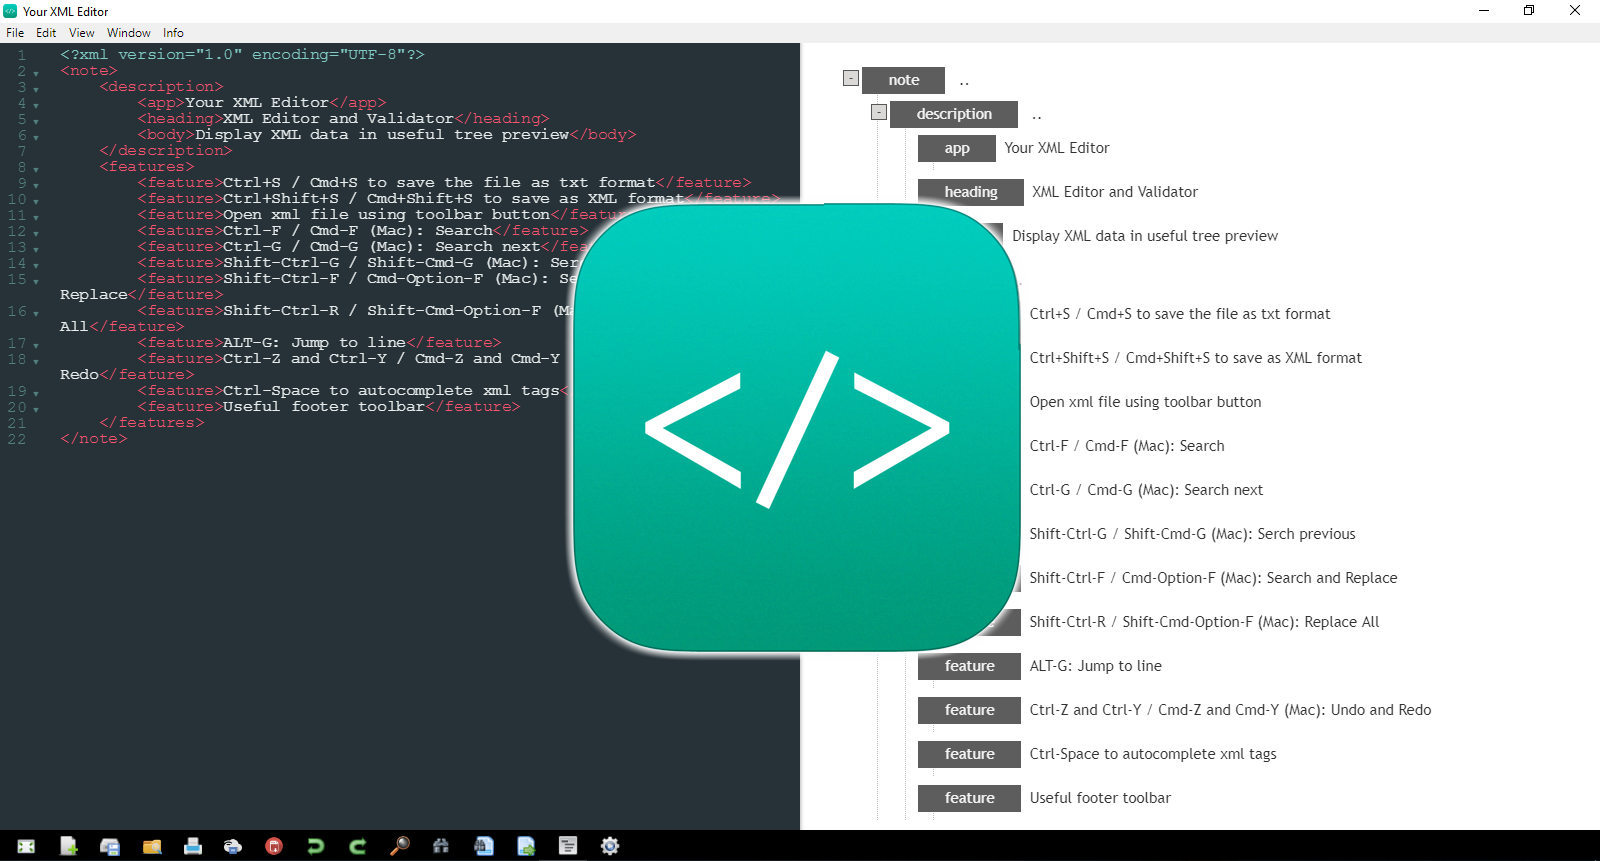Click the grey binoculars find icon

click(441, 846)
